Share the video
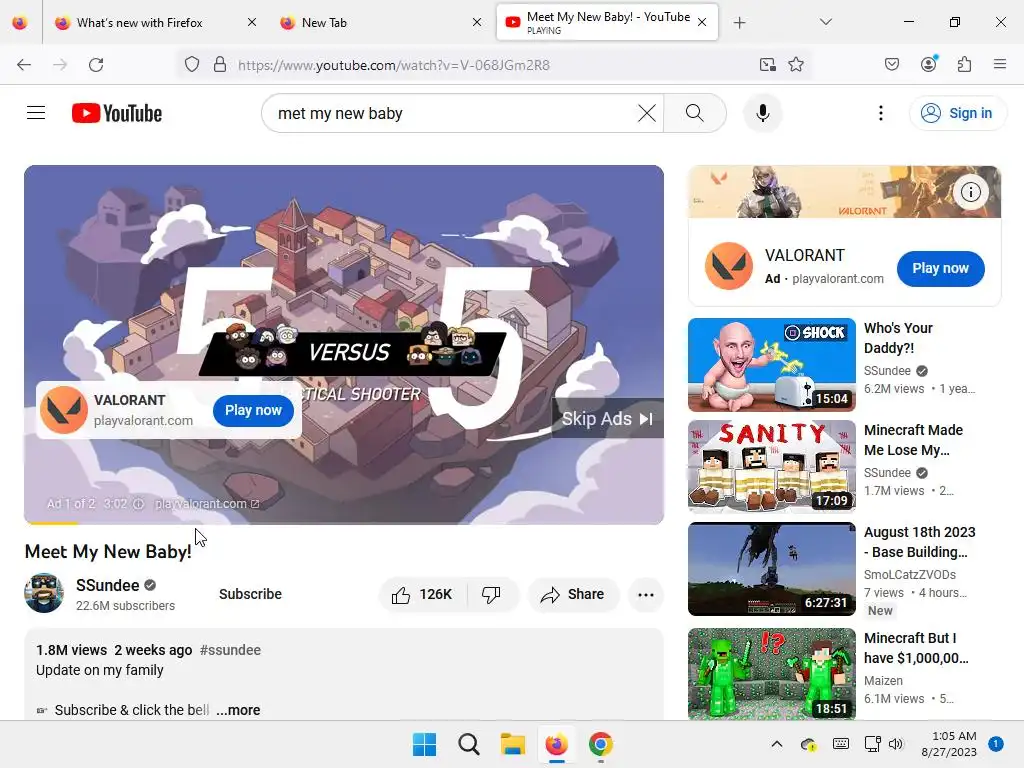This screenshot has height=768, width=1024. pos(573,594)
